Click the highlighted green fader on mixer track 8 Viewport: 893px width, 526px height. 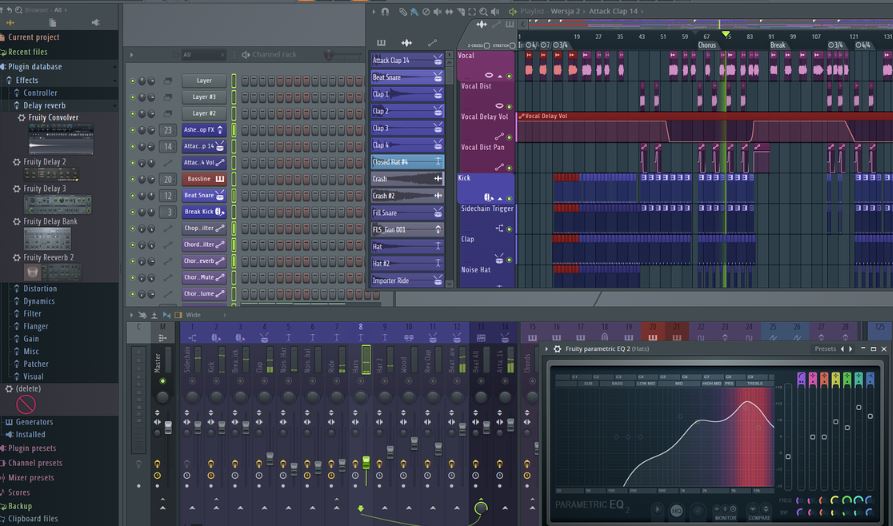(366, 462)
